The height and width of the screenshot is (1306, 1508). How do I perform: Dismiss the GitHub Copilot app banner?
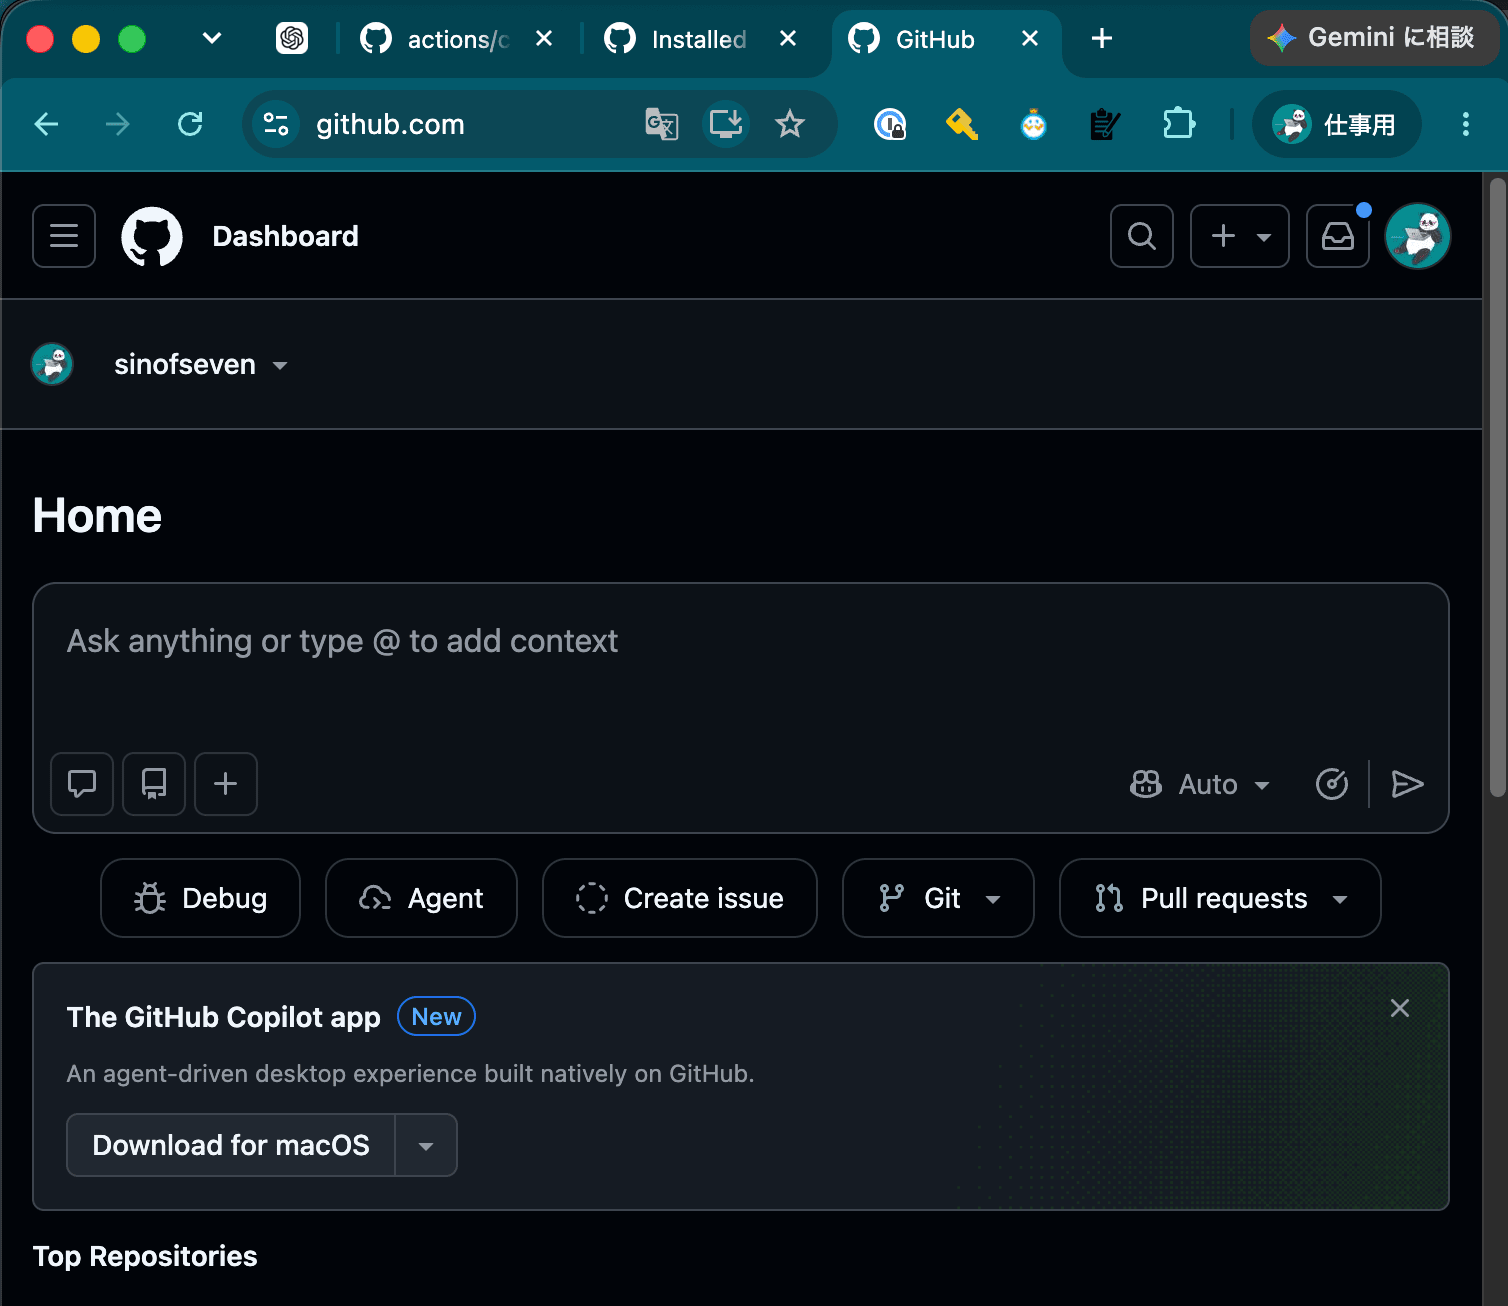tap(1400, 1008)
